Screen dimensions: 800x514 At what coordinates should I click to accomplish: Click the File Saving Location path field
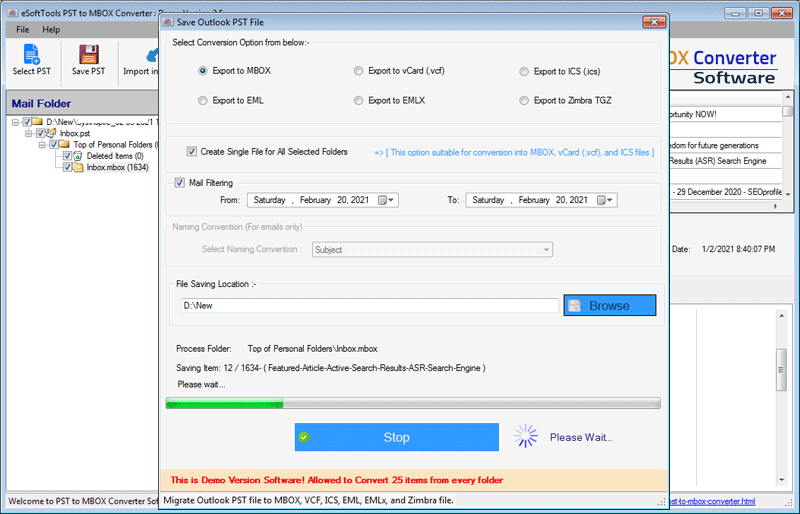(x=369, y=305)
